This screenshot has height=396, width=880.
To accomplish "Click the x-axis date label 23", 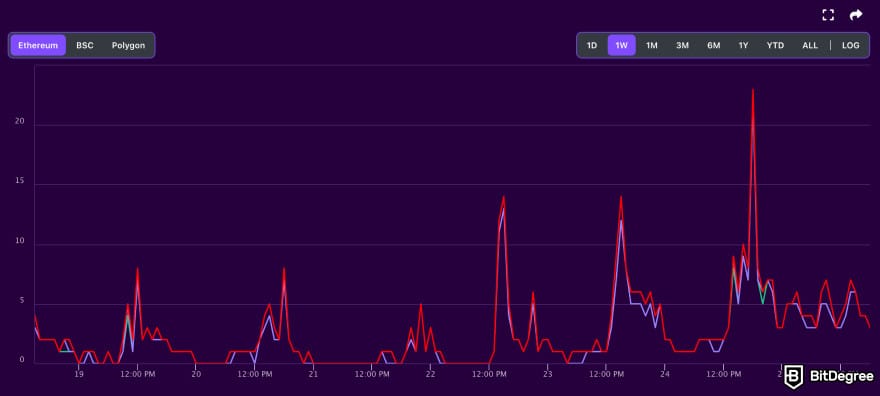I will coord(548,373).
